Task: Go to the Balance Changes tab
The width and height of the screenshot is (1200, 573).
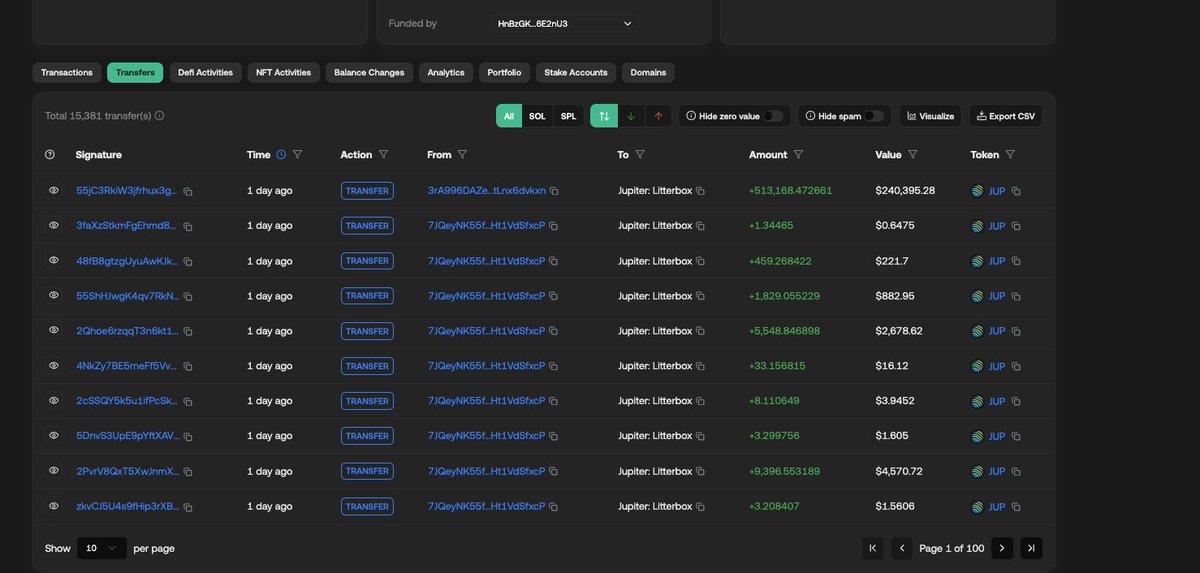Action: pos(369,72)
